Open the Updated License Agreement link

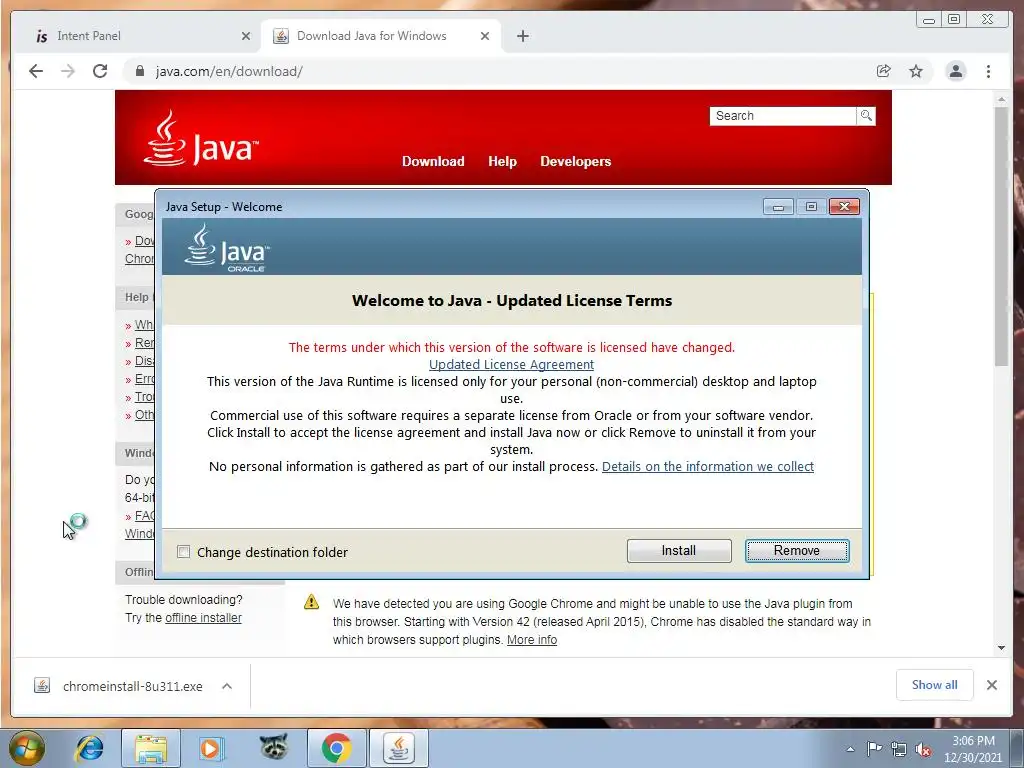511,364
